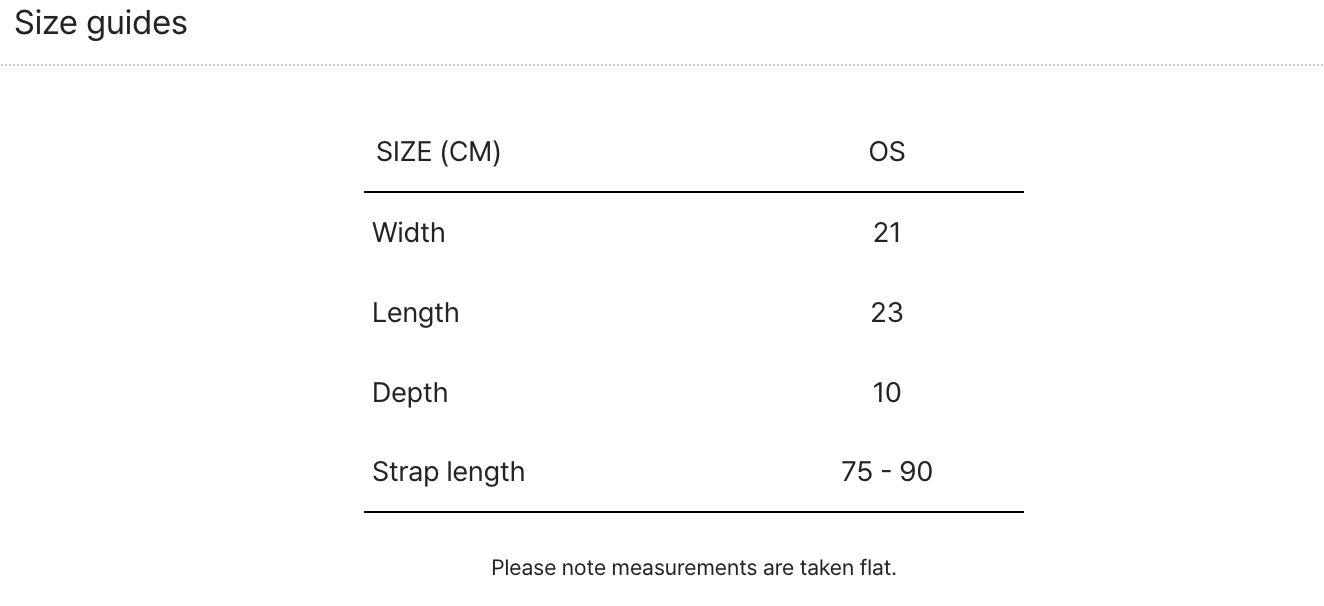Click the "Size guides" heading
The image size is (1324, 606).
pos(101,23)
